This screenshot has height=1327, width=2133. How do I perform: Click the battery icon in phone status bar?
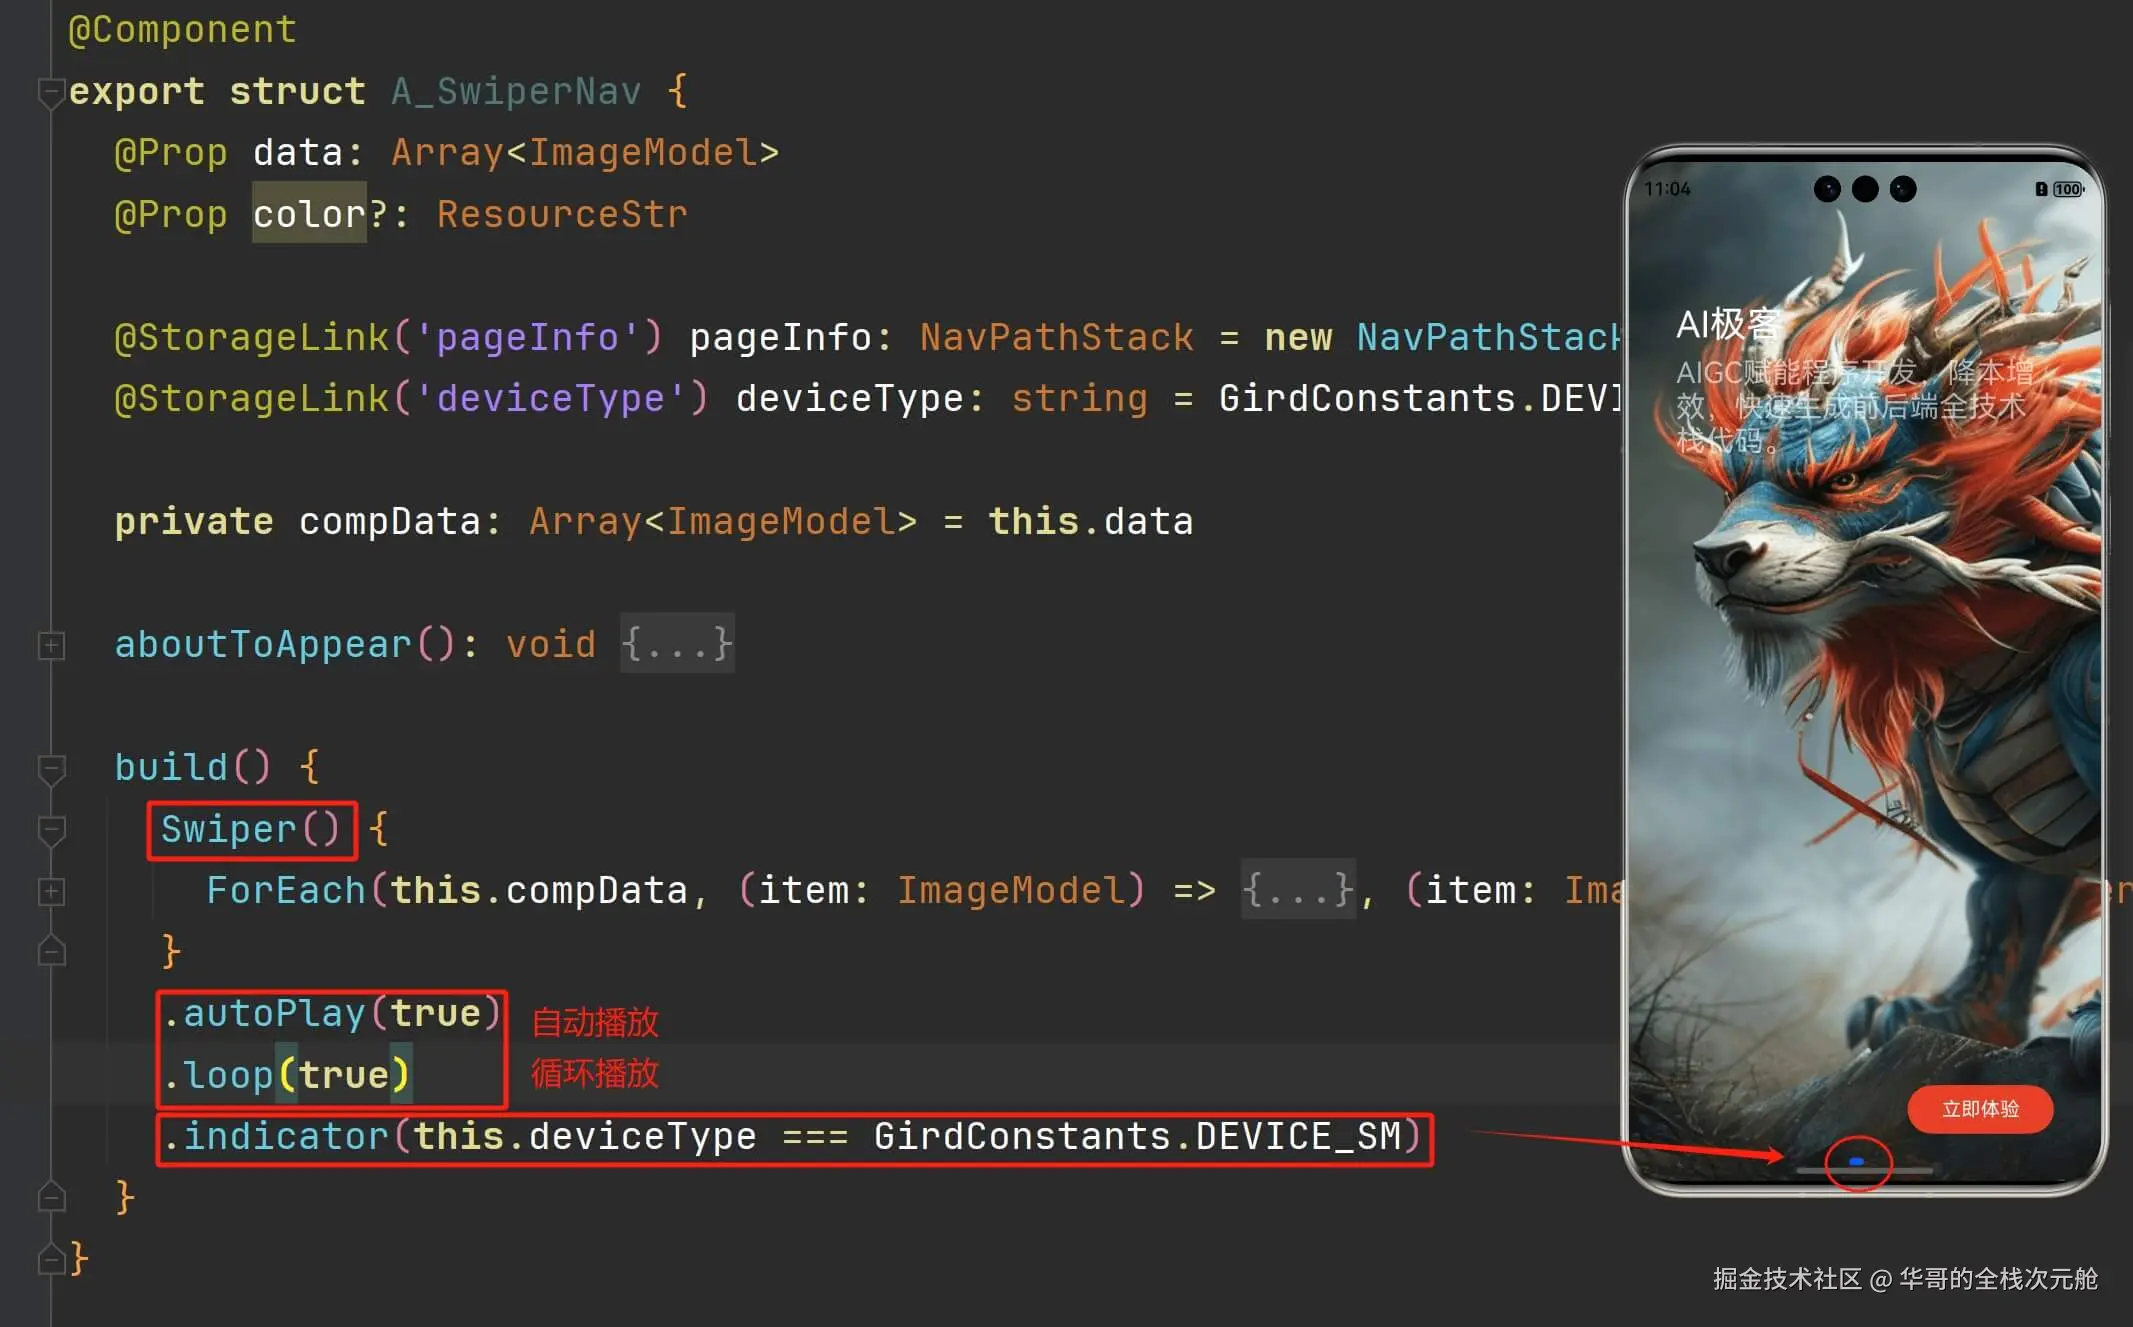click(2068, 189)
